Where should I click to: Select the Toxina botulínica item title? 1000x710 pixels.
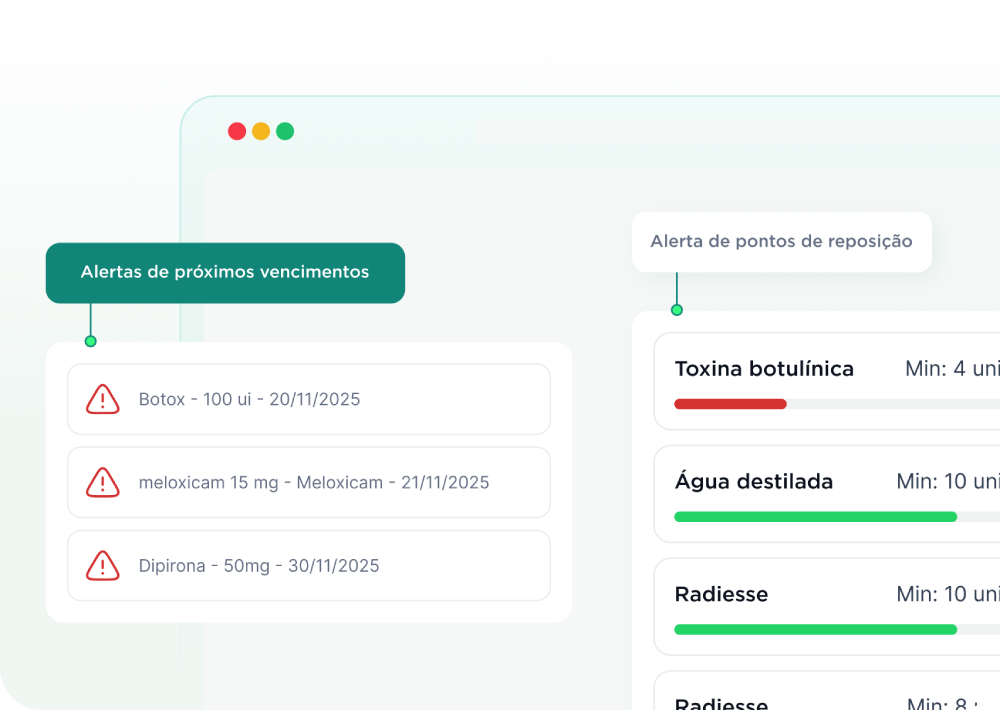[764, 369]
